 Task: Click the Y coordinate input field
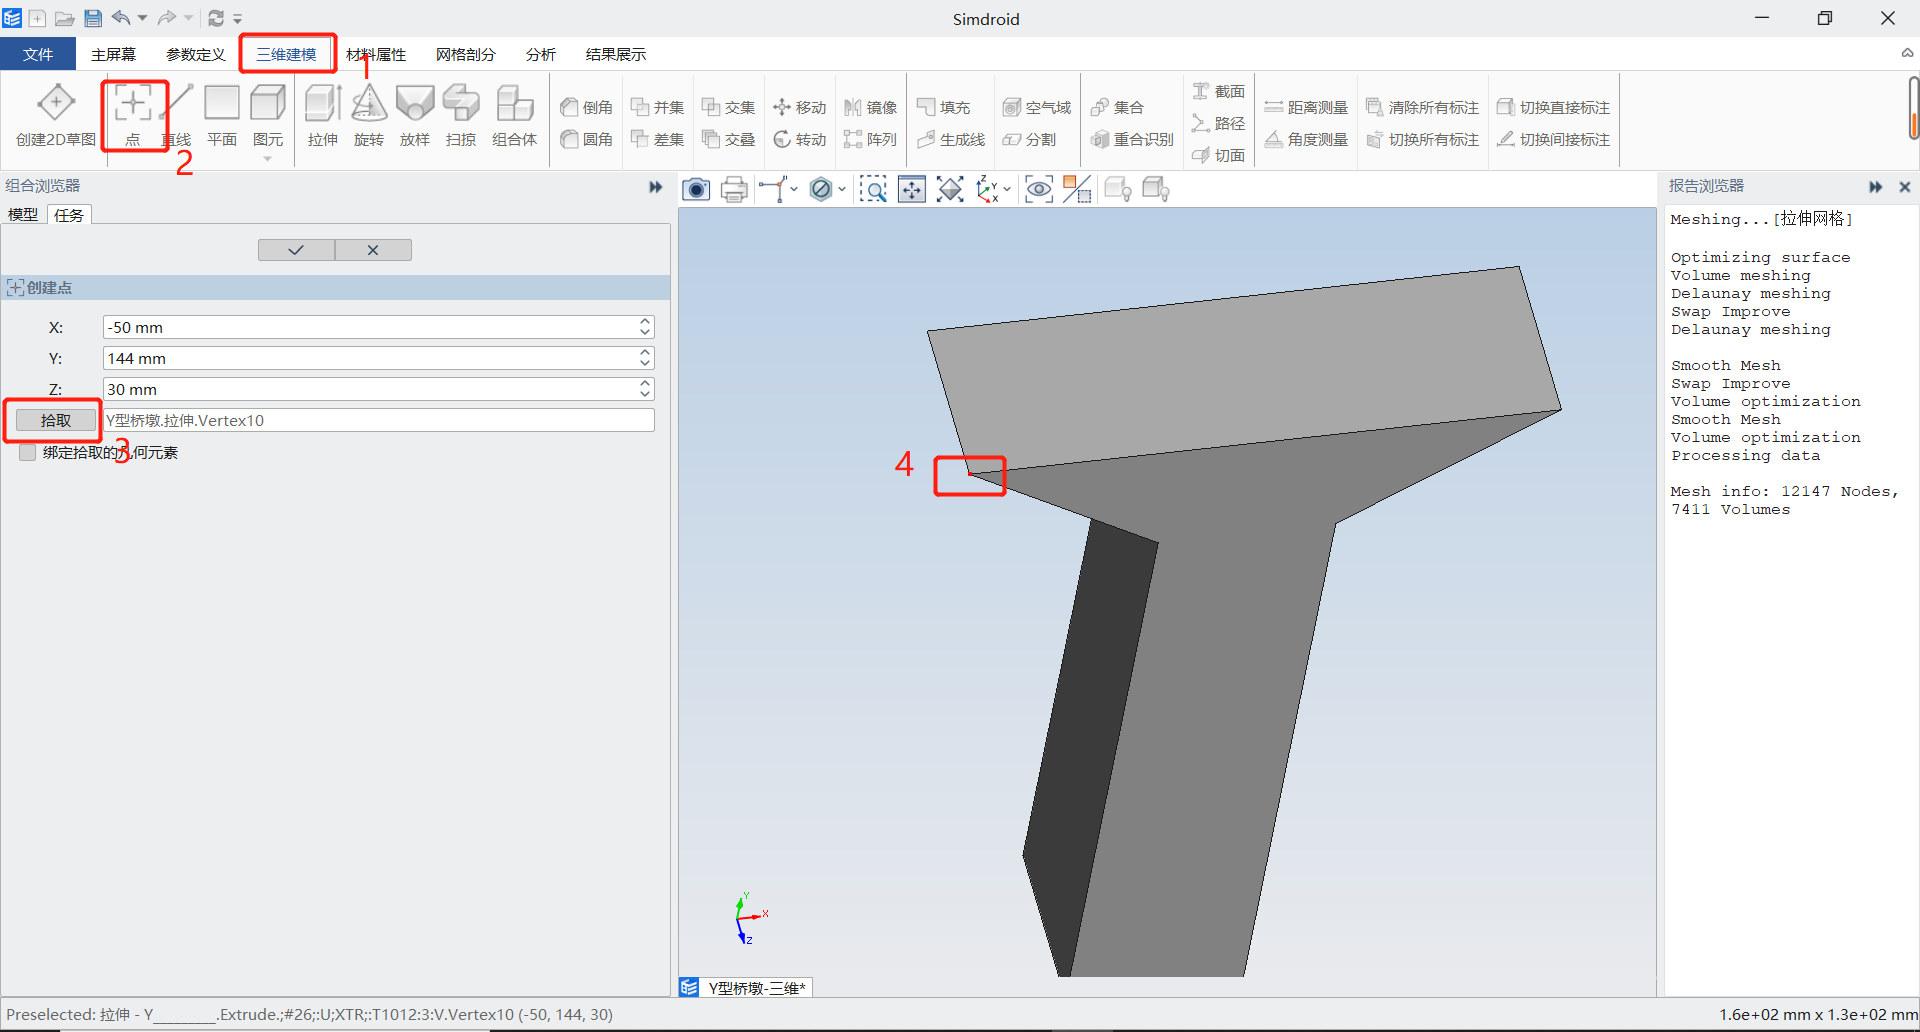pyautogui.click(x=370, y=358)
